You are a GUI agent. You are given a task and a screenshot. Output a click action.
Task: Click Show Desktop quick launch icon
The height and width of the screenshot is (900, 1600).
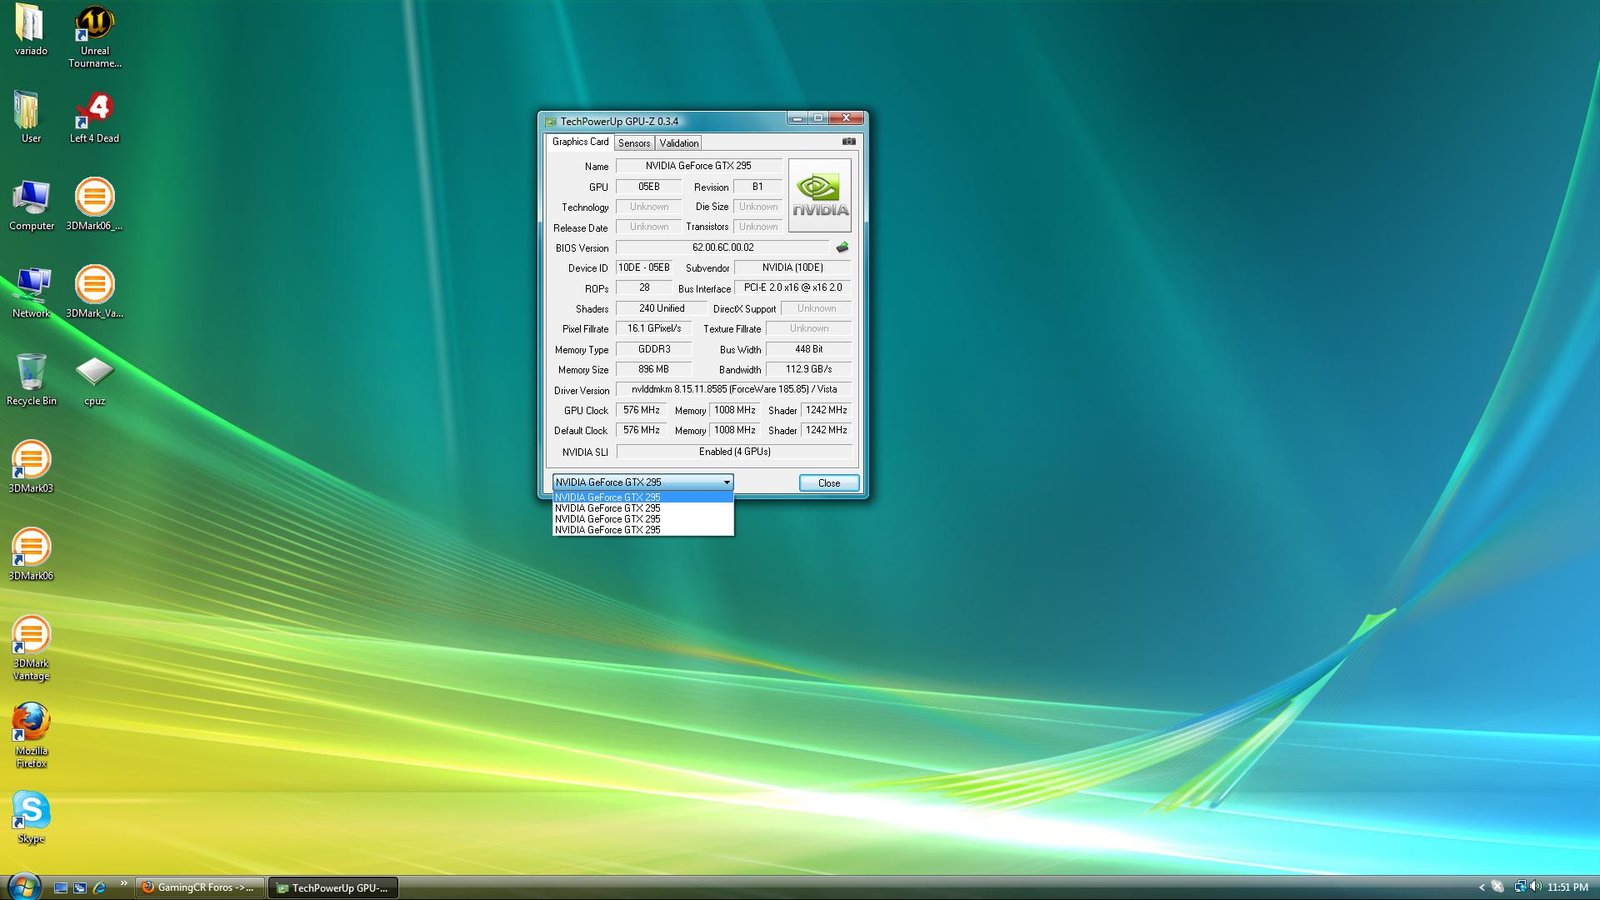click(x=61, y=887)
